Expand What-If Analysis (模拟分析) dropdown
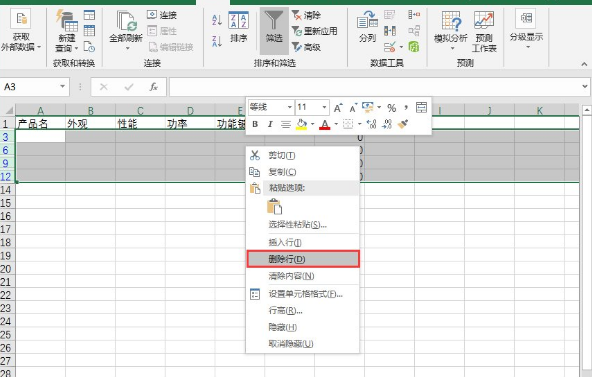The height and width of the screenshot is (377, 592). coord(452,48)
